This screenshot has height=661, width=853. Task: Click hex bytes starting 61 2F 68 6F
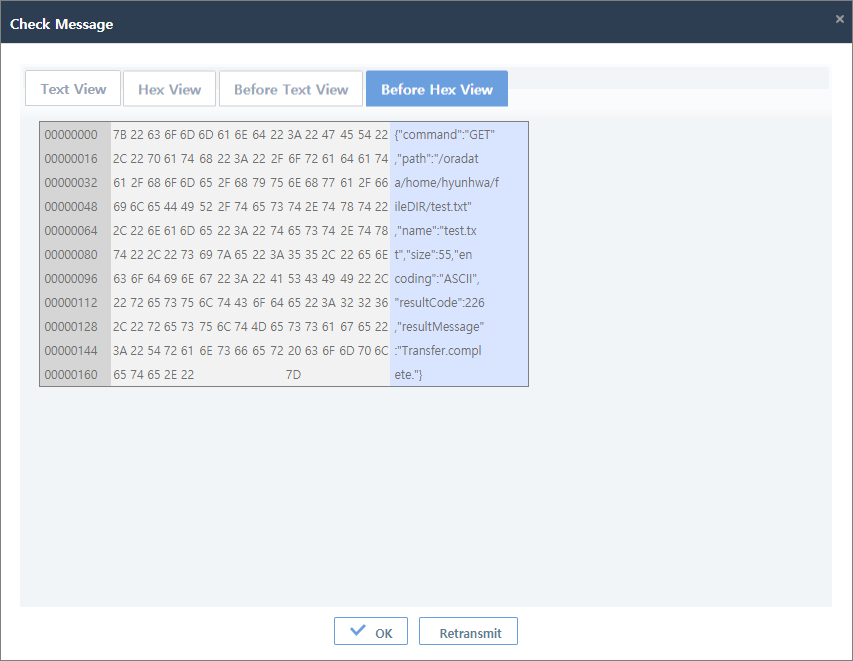(x=250, y=182)
